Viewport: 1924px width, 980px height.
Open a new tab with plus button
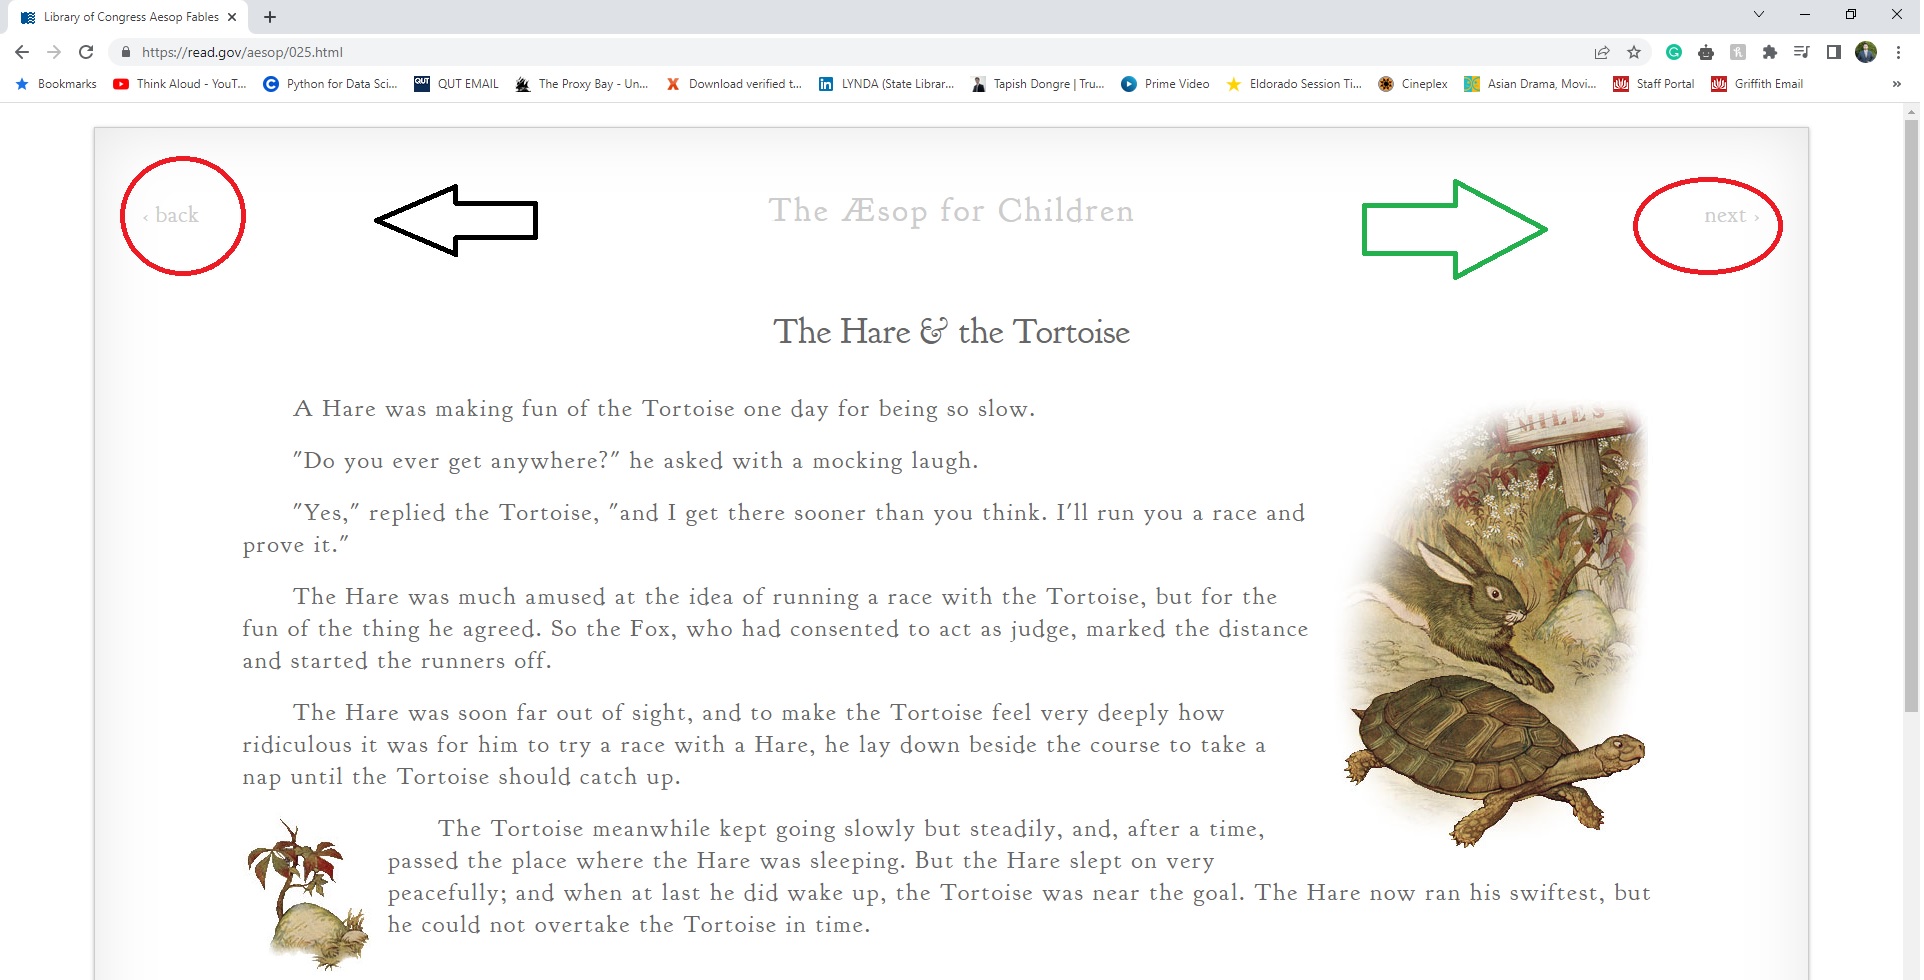click(x=270, y=17)
